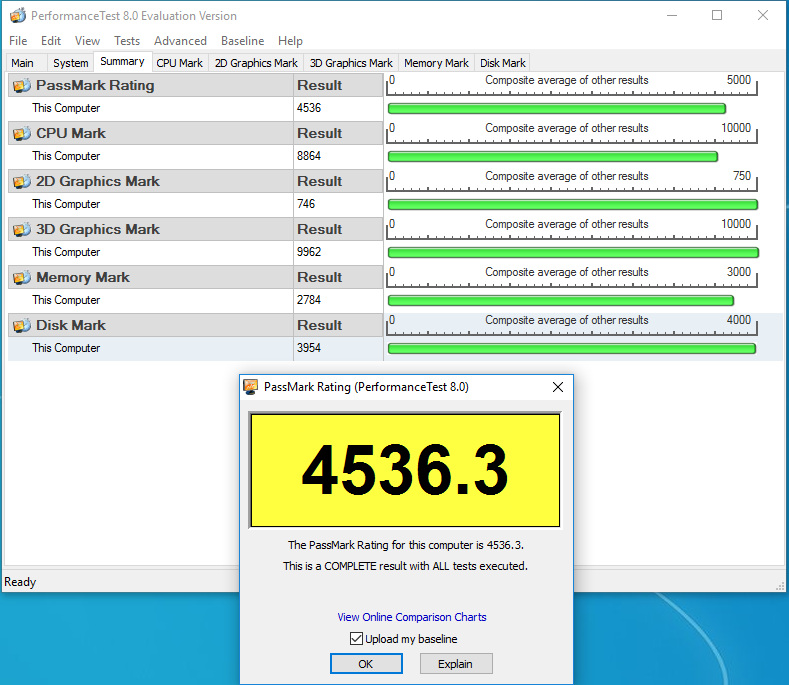Open the Tests menu
The image size is (789, 685).
pos(127,41)
